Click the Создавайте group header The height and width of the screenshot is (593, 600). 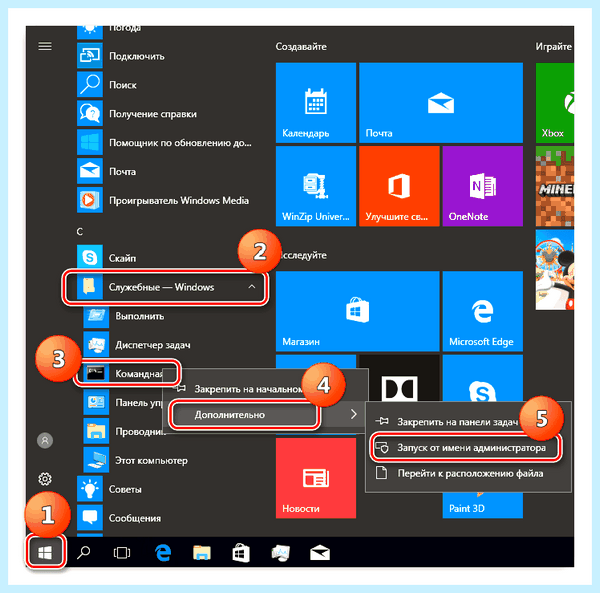[301, 47]
